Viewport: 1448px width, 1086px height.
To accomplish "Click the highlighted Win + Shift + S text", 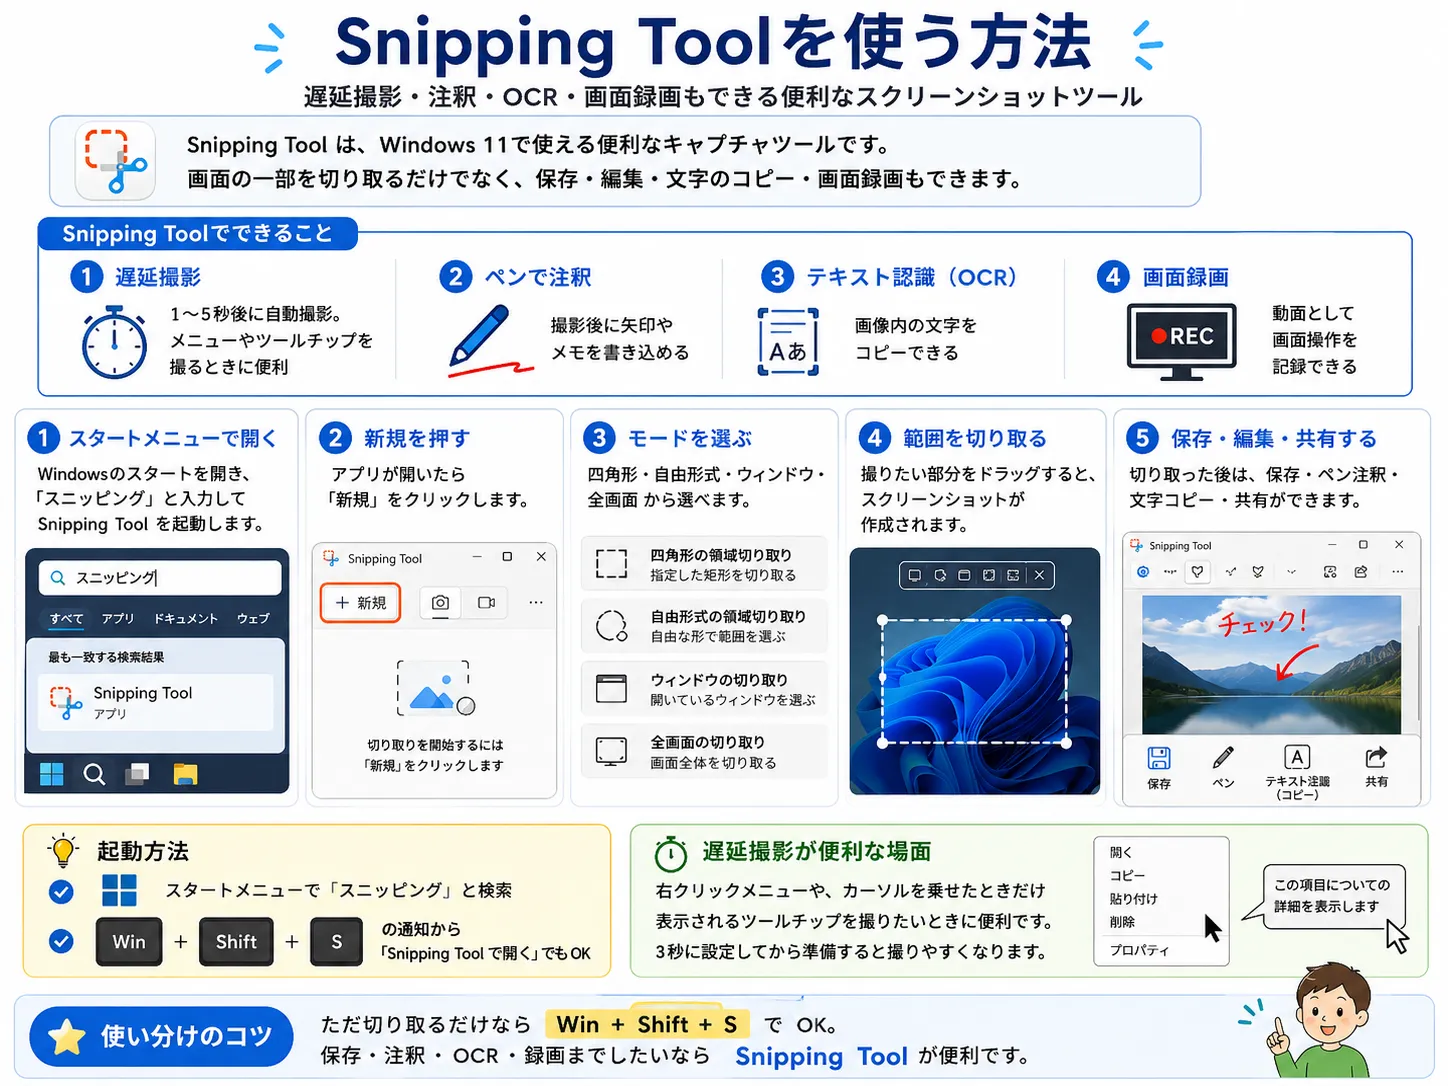I will point(647,1025).
